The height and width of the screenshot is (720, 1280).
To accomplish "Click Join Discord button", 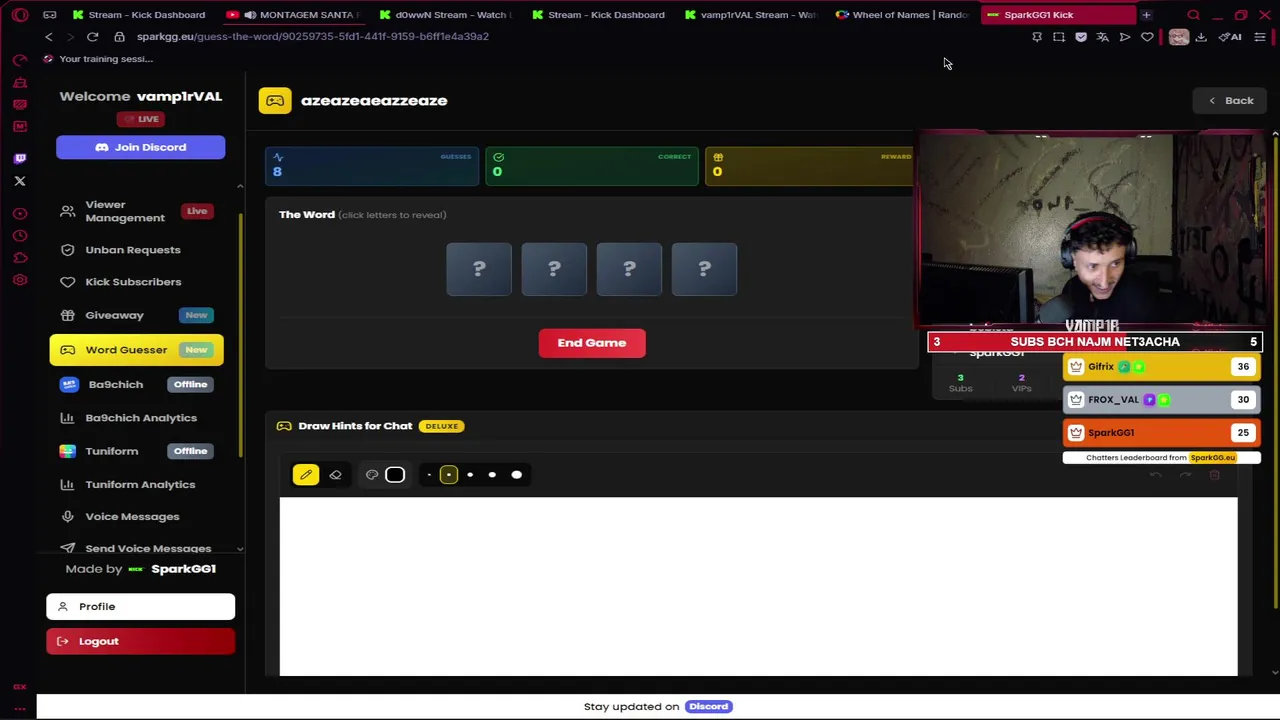I will (x=140, y=147).
